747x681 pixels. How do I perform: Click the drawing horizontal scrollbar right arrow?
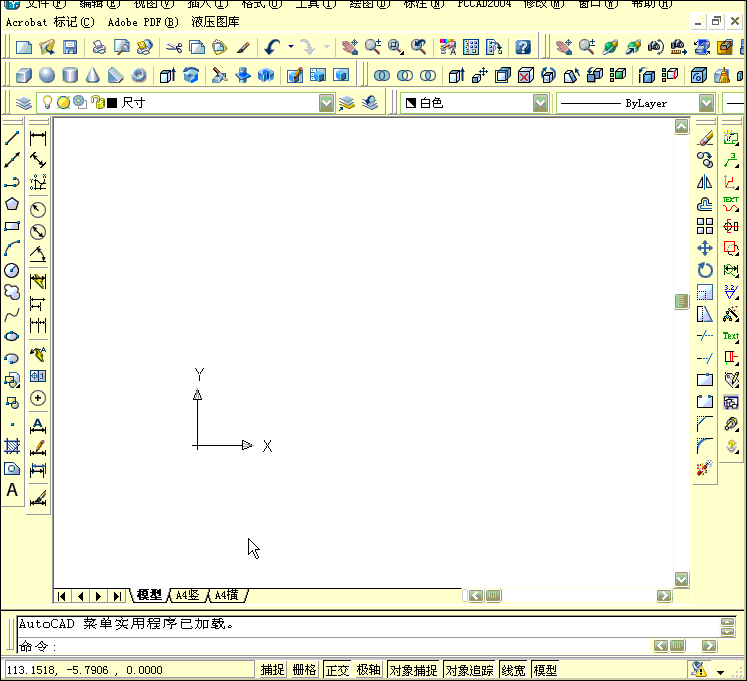click(664, 596)
